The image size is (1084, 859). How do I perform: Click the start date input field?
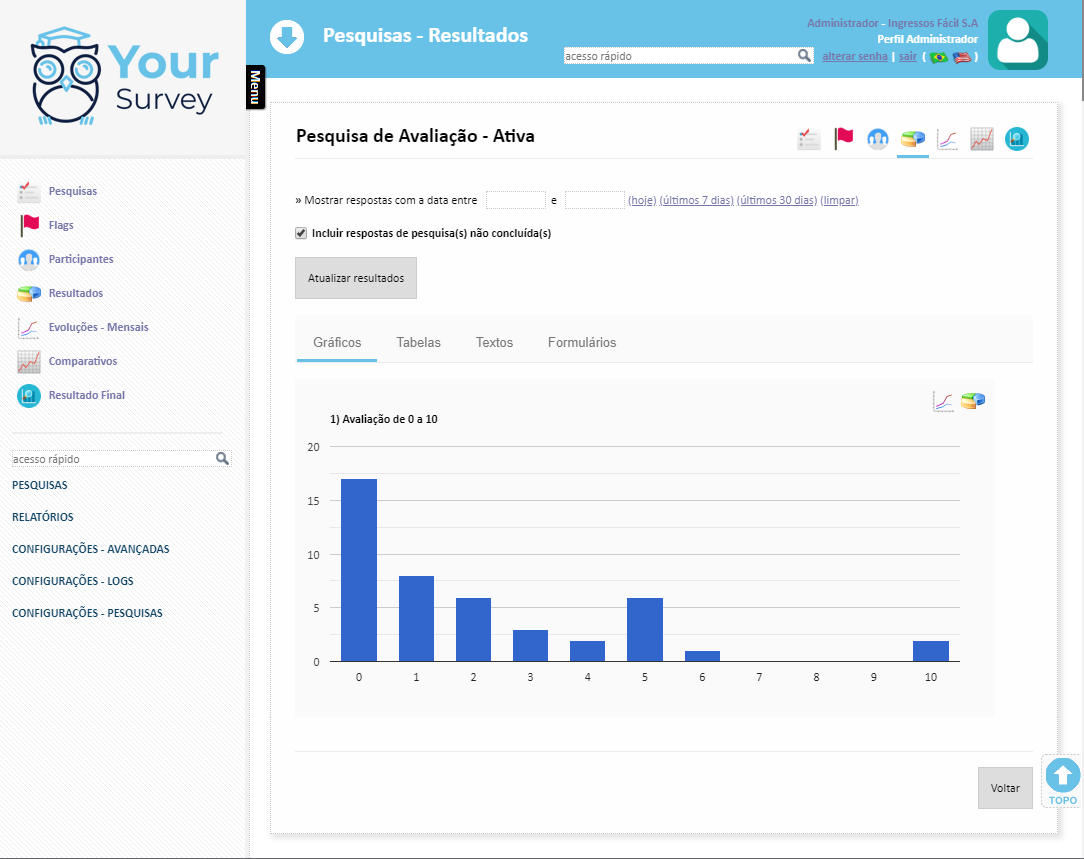[515, 200]
